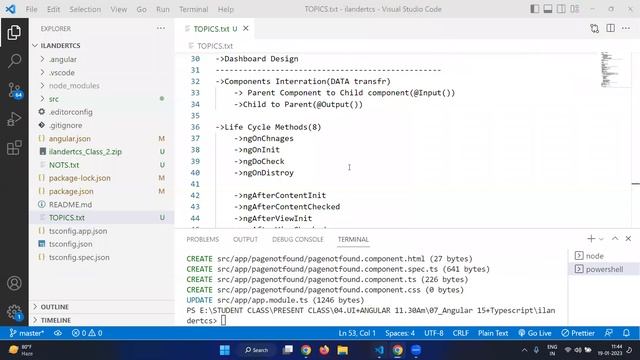Viewport: 640px width, 360px height.
Task: Open the Terminal menu
Action: (193, 9)
